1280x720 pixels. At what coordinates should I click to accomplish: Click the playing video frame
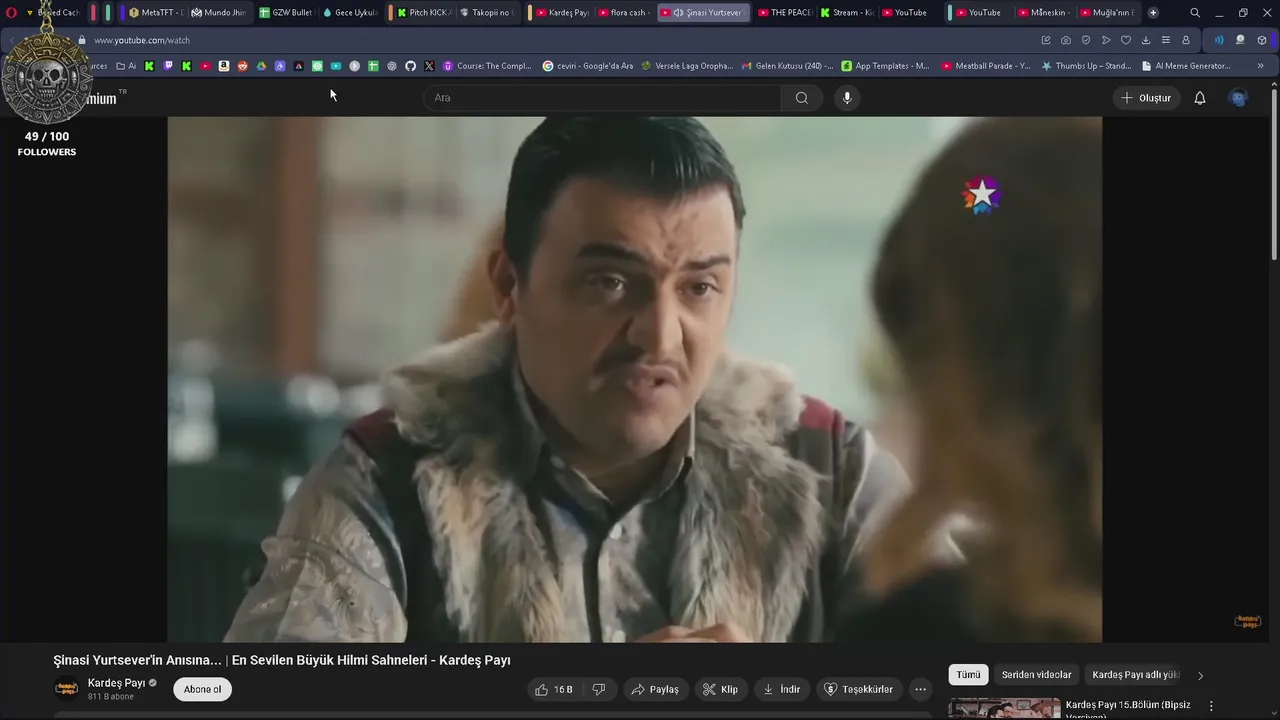[635, 379]
